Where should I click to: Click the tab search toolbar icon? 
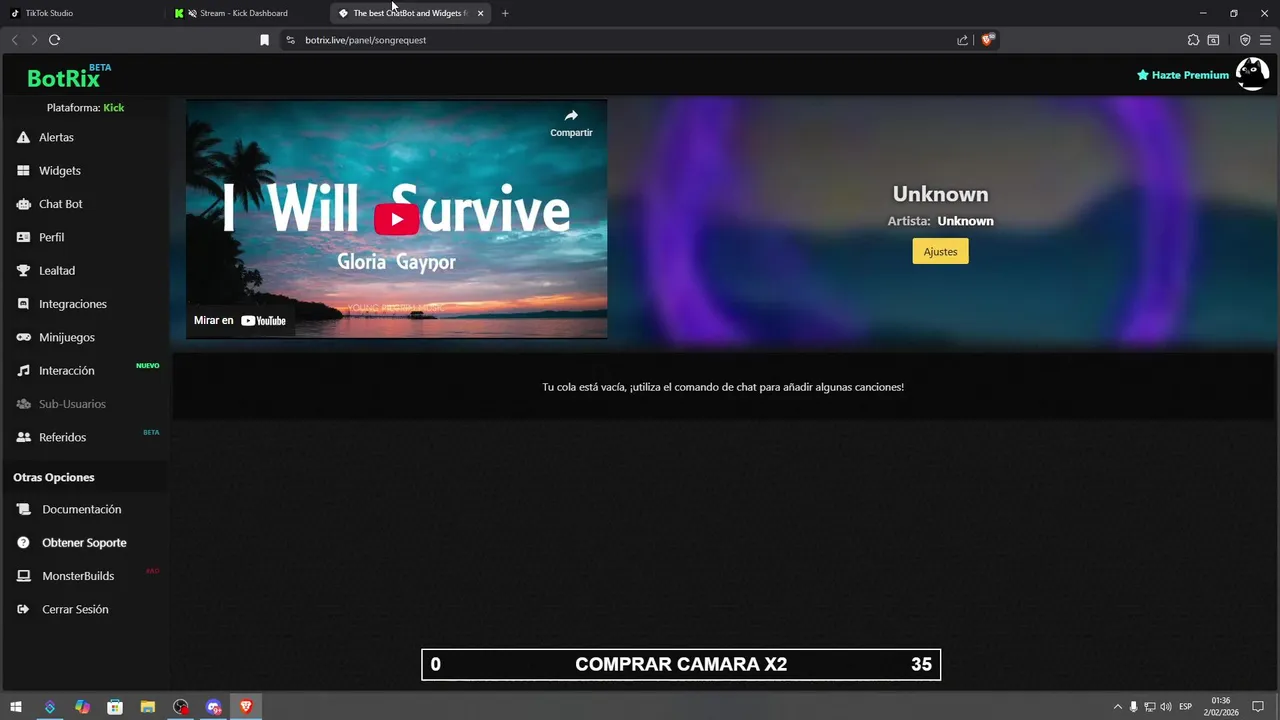click(x=1213, y=40)
